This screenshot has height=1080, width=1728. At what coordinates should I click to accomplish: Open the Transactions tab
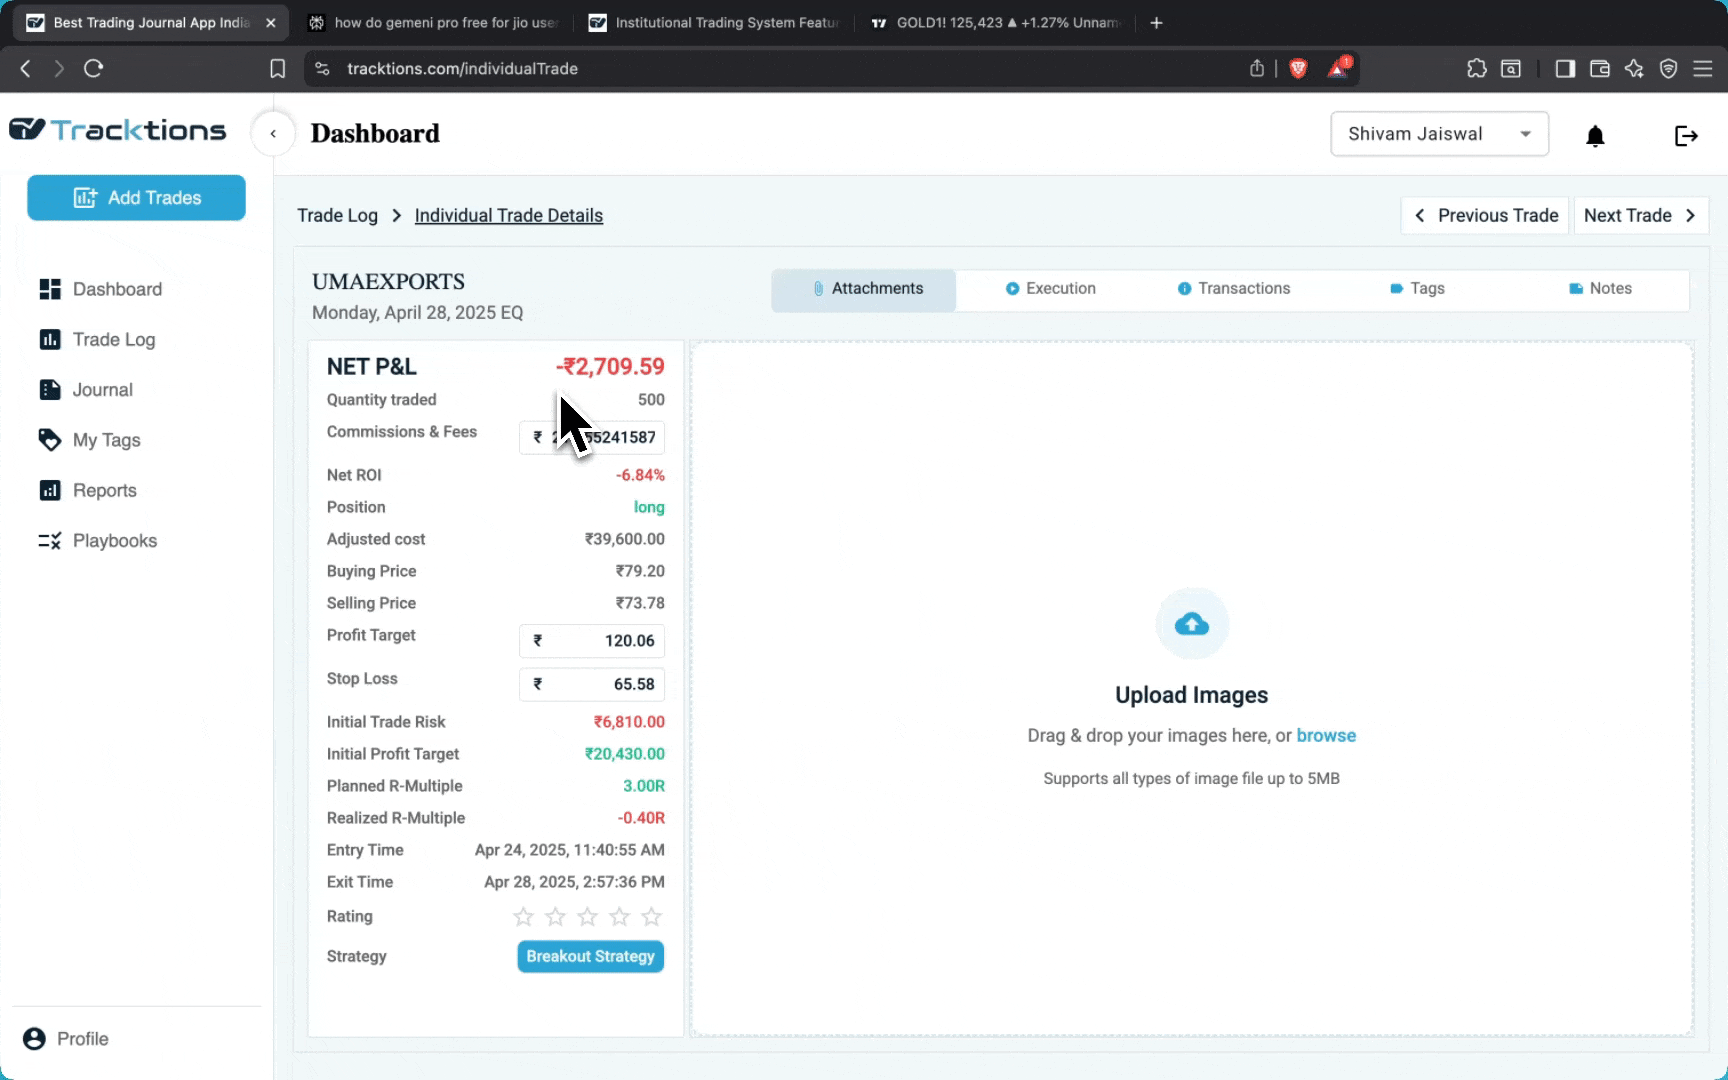[1233, 288]
